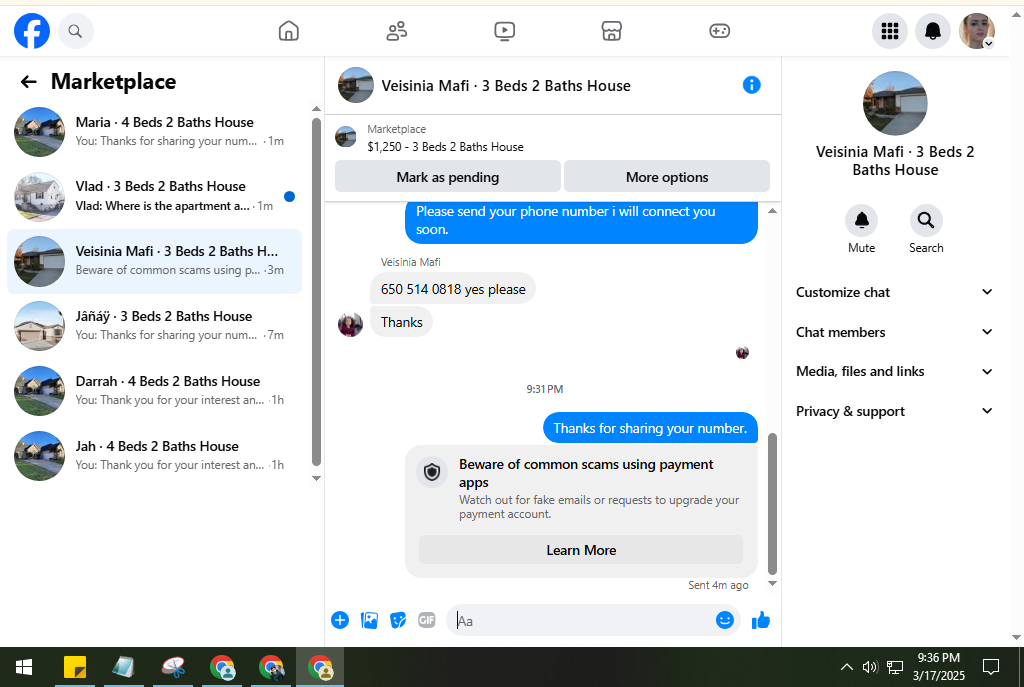Show hidden tray icons chevron
This screenshot has width=1024, height=687.
coord(846,667)
